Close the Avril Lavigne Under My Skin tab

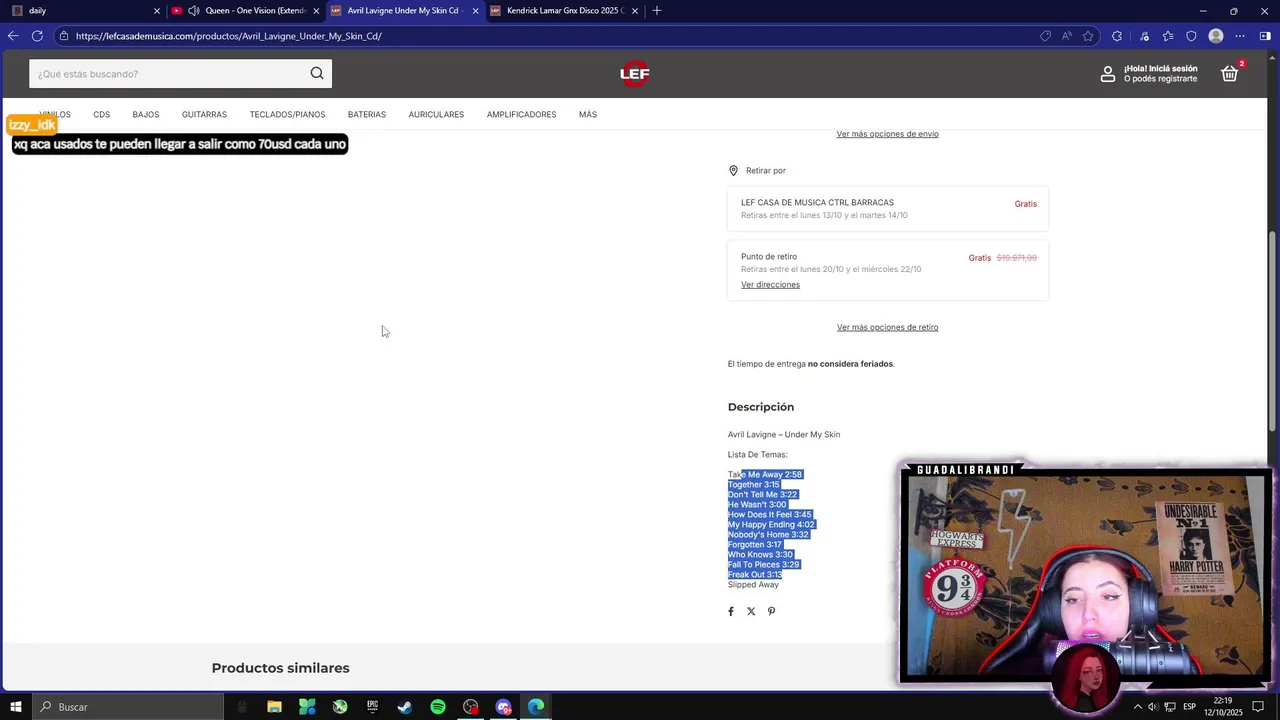click(x=475, y=11)
